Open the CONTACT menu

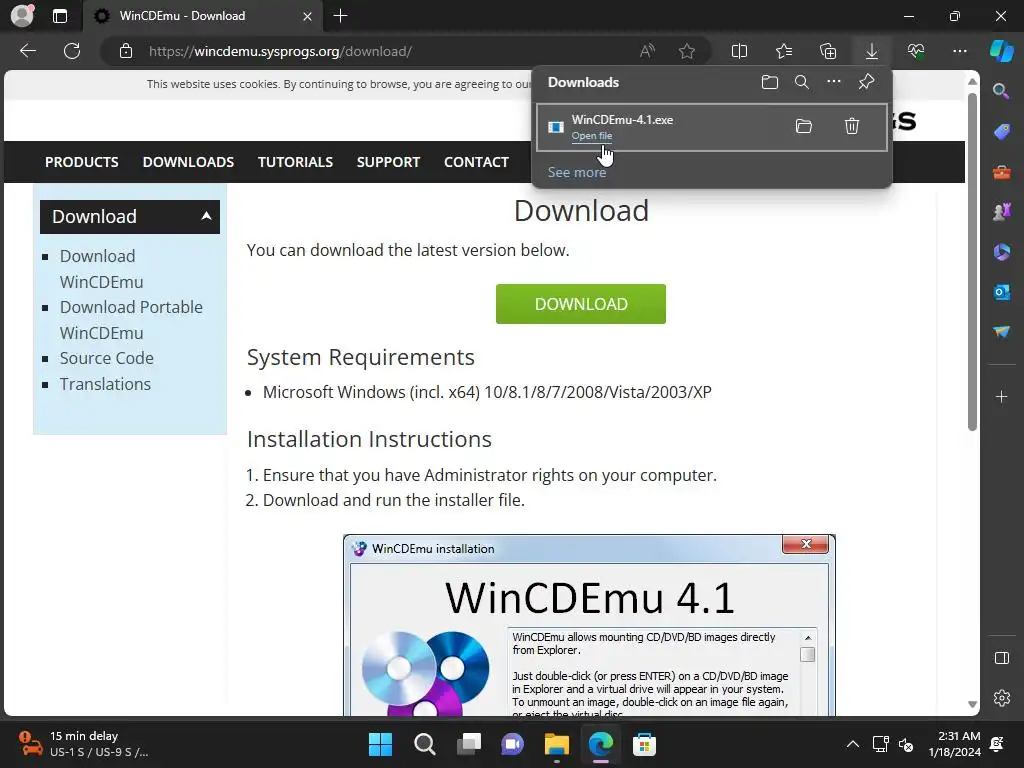476,162
